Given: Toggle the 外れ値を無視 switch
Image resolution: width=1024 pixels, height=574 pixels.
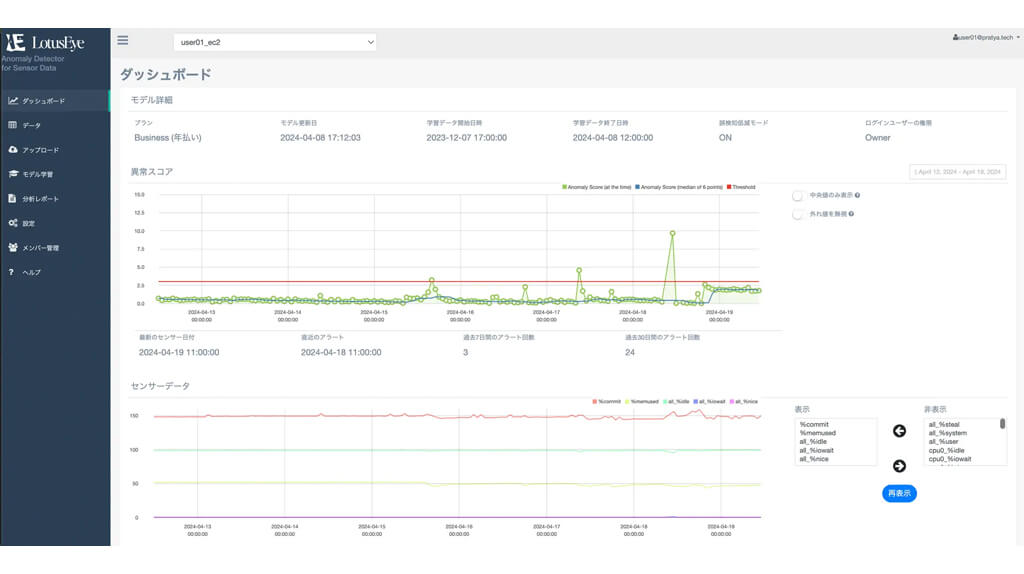Looking at the screenshot, I should pyautogui.click(x=798, y=214).
